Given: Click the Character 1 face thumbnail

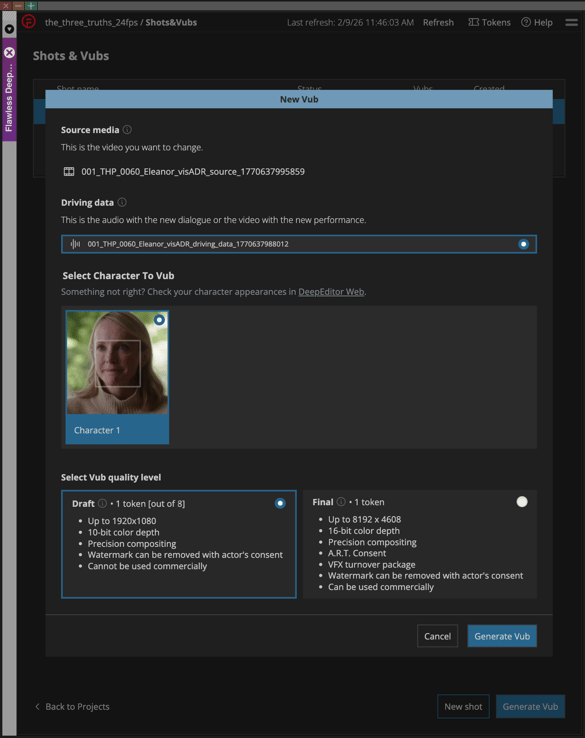Looking at the screenshot, I should [x=117, y=362].
